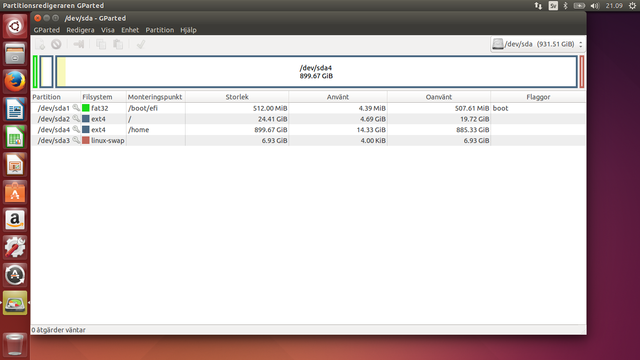This screenshot has width=640, height=360.
Task: Click the '0 åtgärder väntar' status bar text
Action: [59, 330]
